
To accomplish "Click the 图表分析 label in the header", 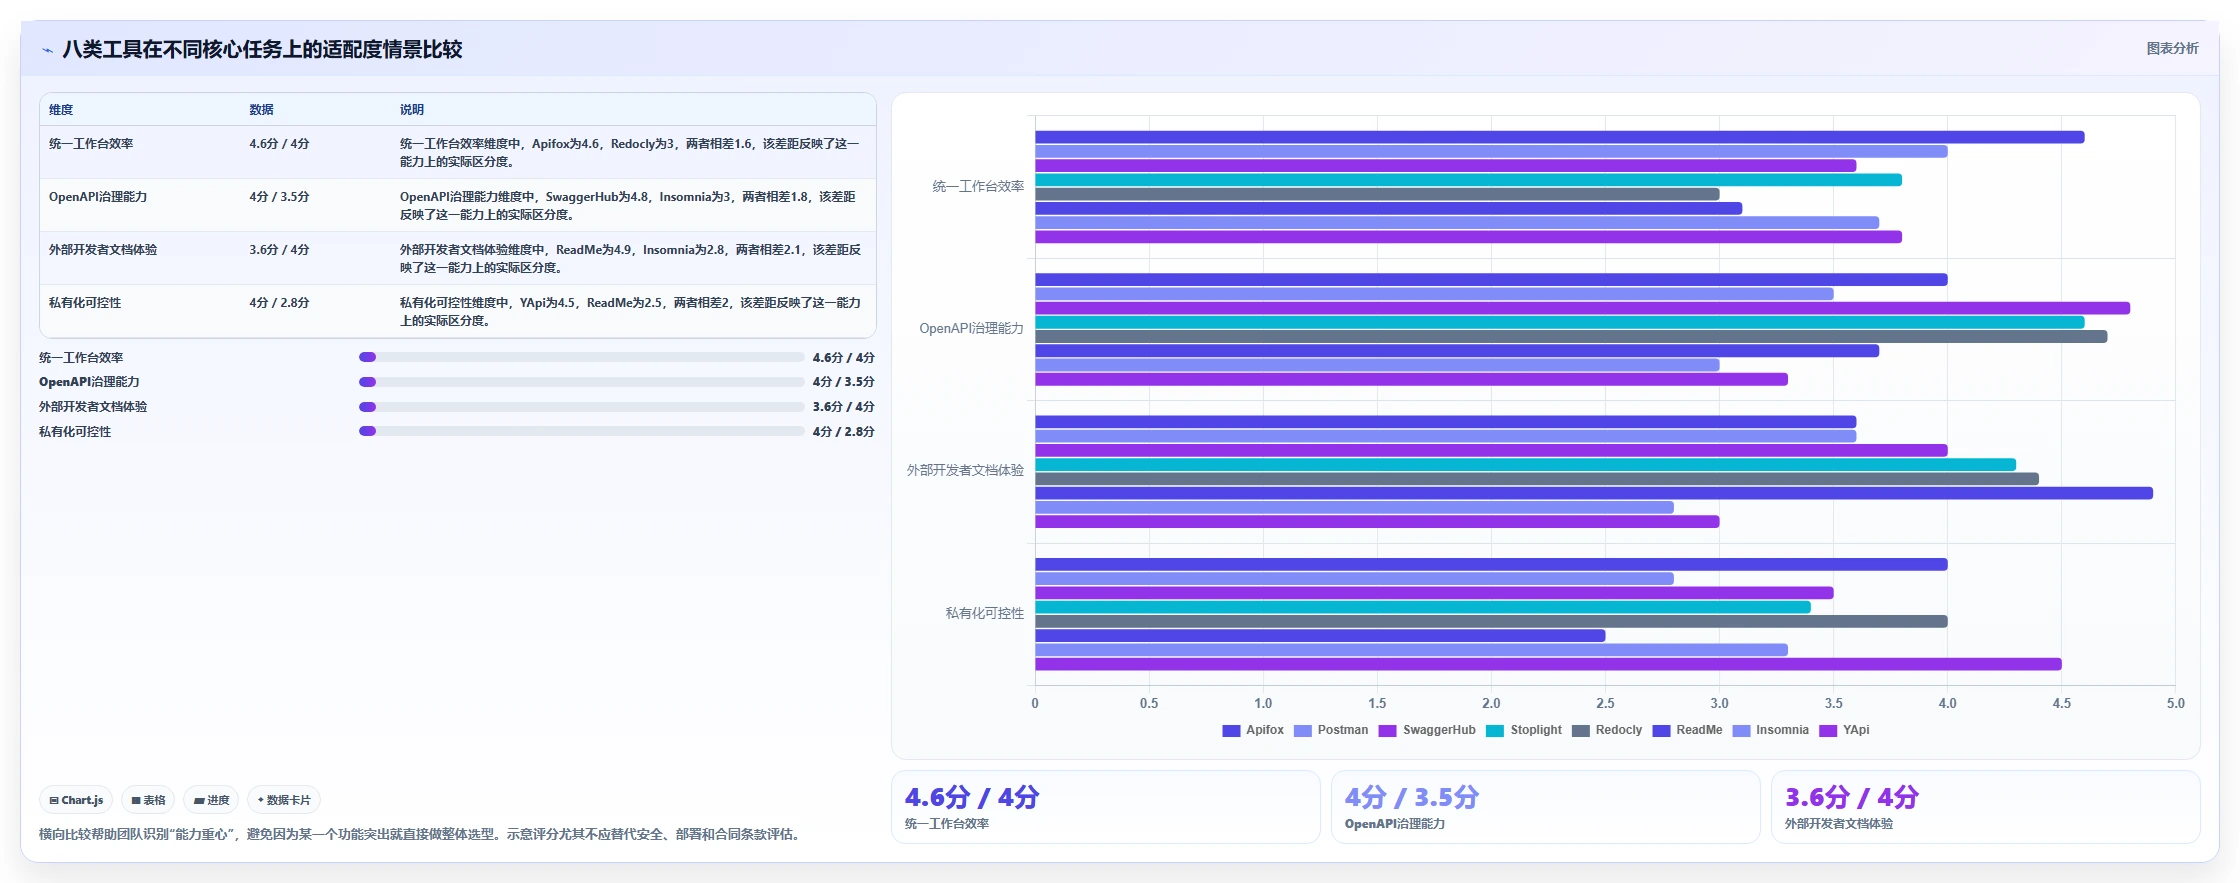I will coord(2172,48).
